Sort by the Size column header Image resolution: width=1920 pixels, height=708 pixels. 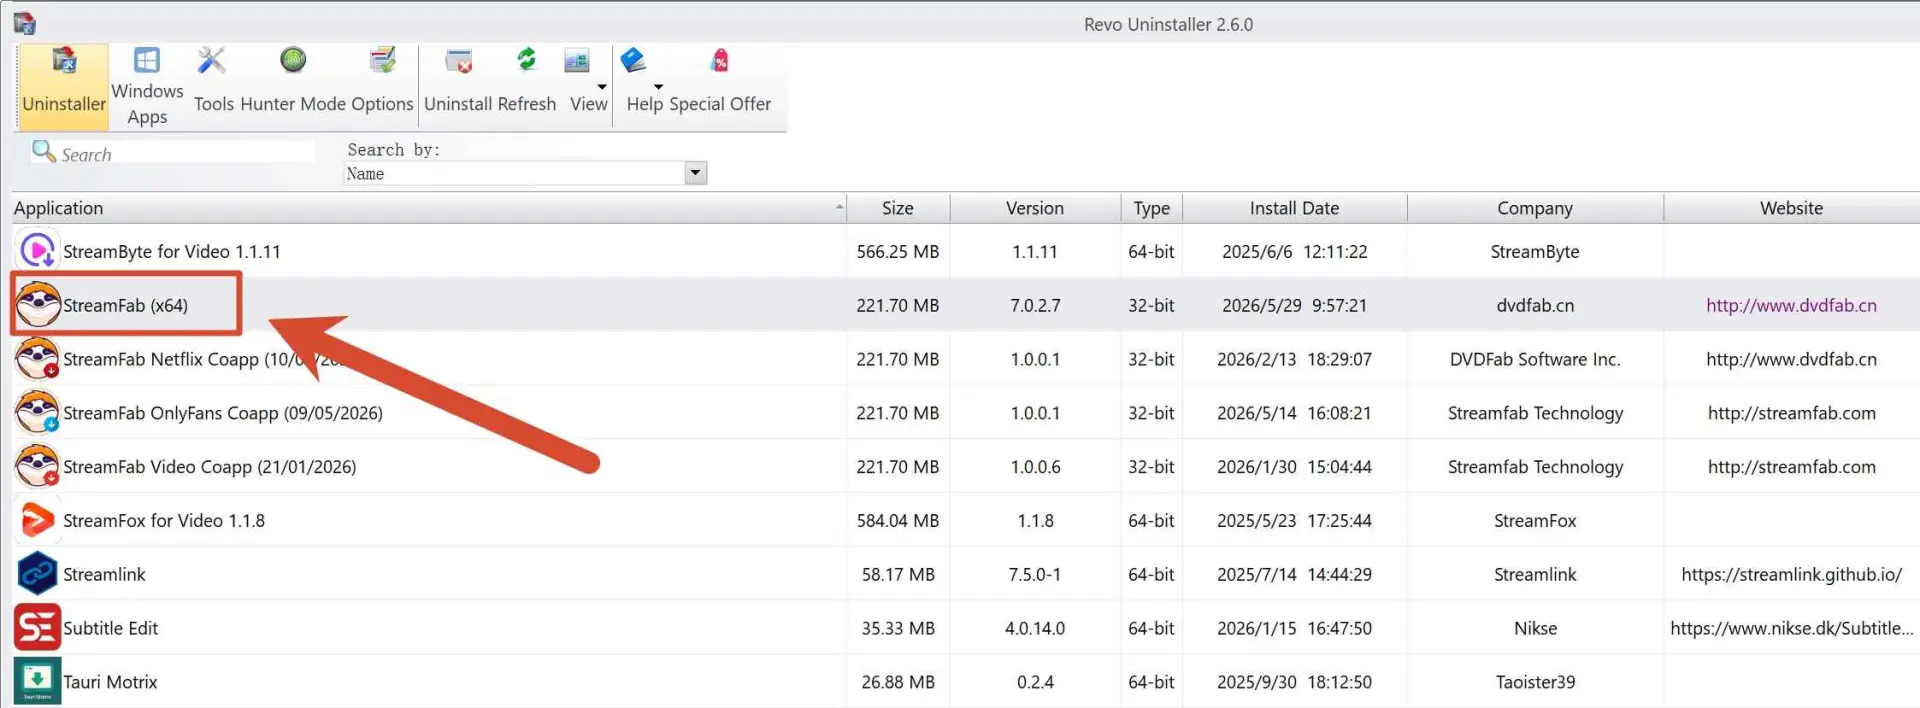898,208
